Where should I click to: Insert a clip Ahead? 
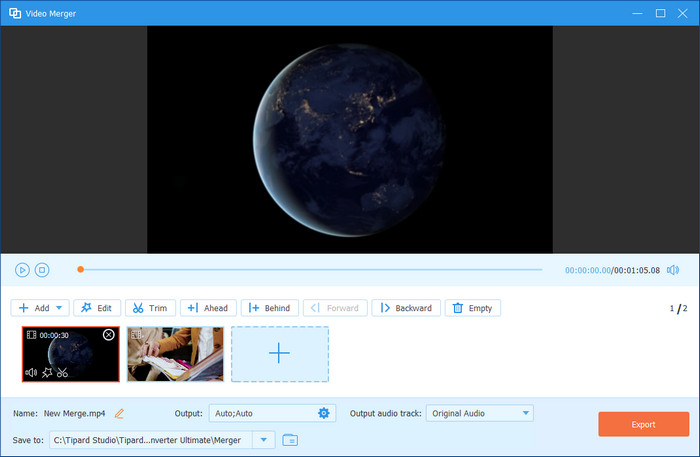coord(208,308)
